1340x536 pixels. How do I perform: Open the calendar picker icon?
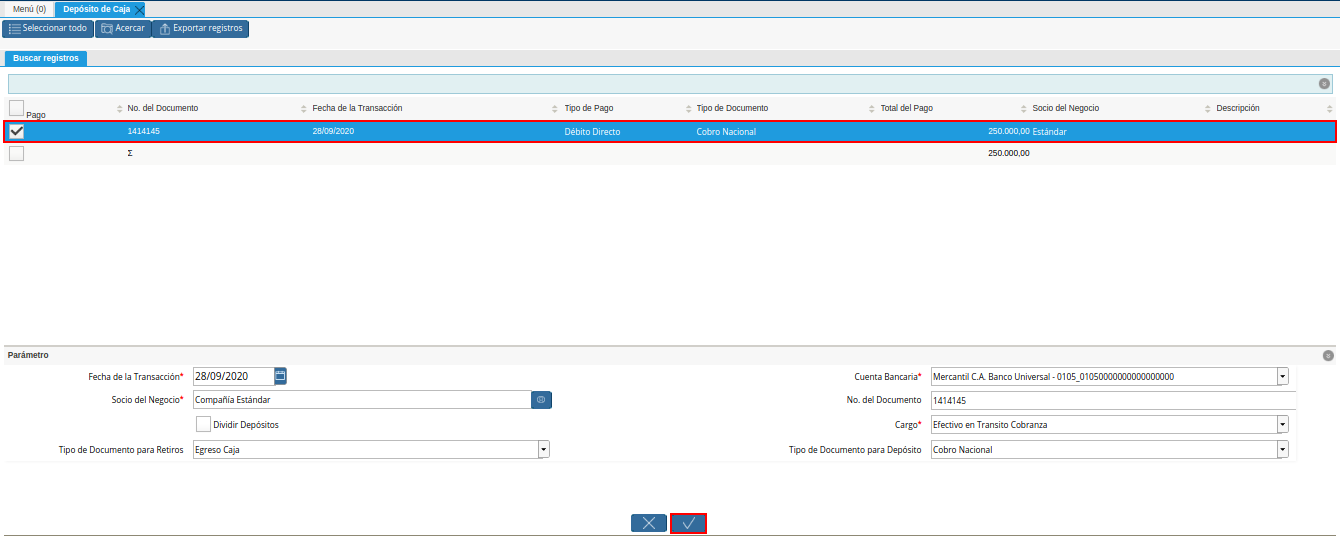pyautogui.click(x=281, y=376)
